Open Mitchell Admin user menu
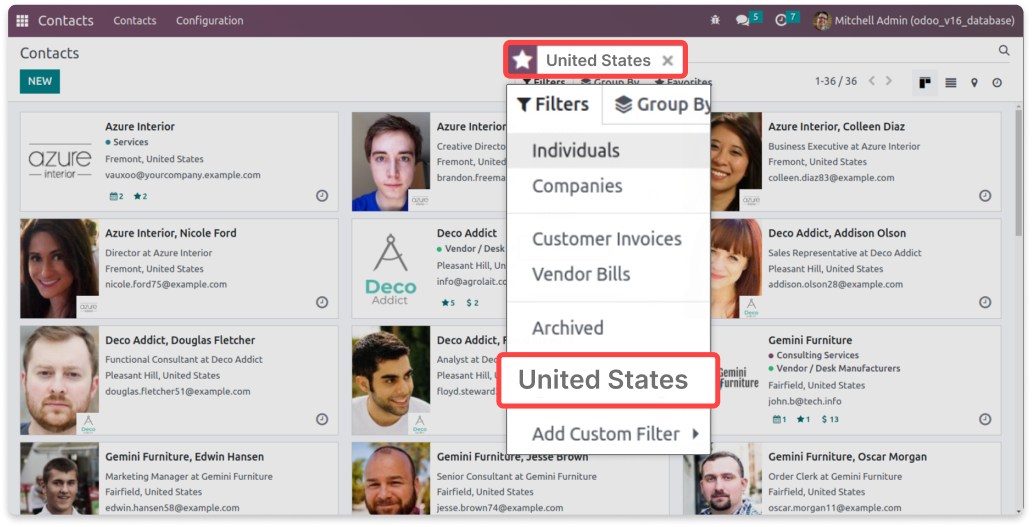Screen dimensions: 1032x527 [914, 20]
